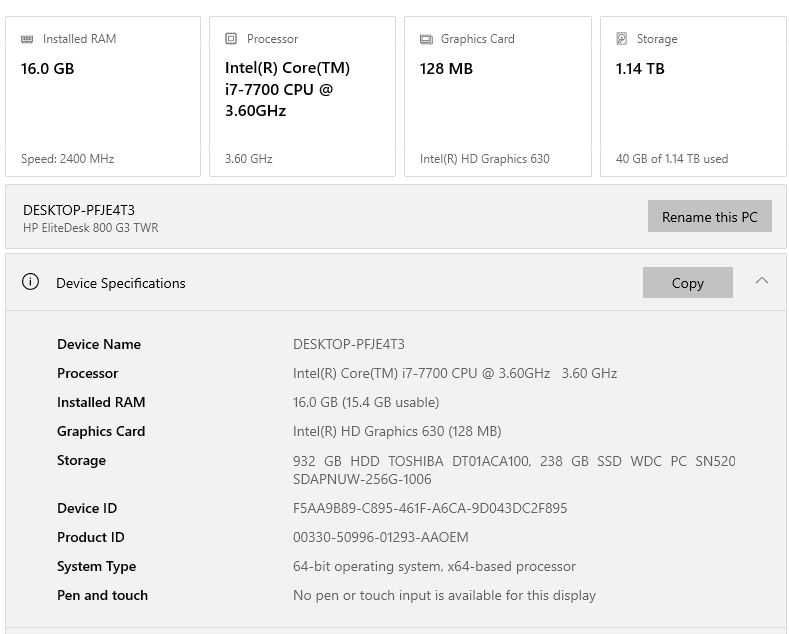The image size is (789, 634).
Task: Click the Product ID label
Action: [x=91, y=537]
